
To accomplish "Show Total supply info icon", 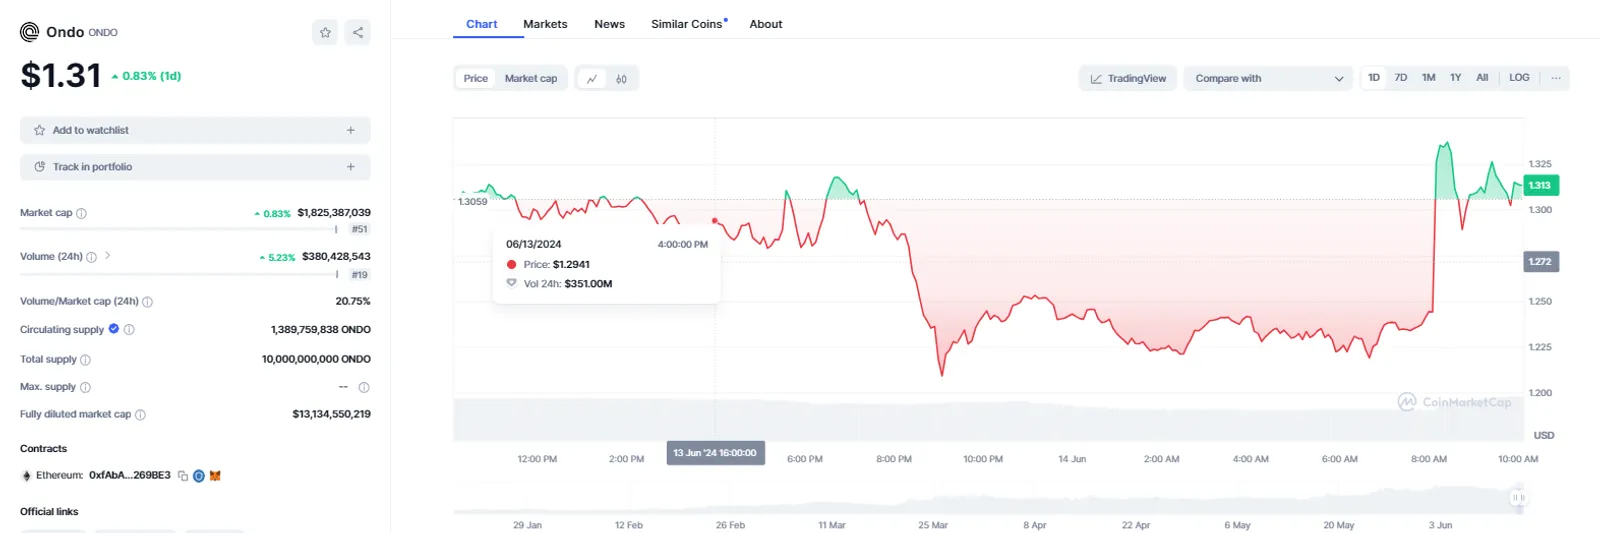I will (x=85, y=360).
